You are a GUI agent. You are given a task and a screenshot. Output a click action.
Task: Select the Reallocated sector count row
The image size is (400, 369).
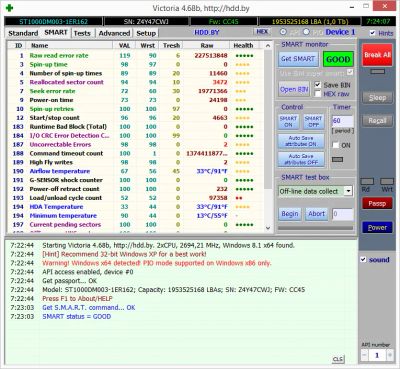tap(135, 82)
